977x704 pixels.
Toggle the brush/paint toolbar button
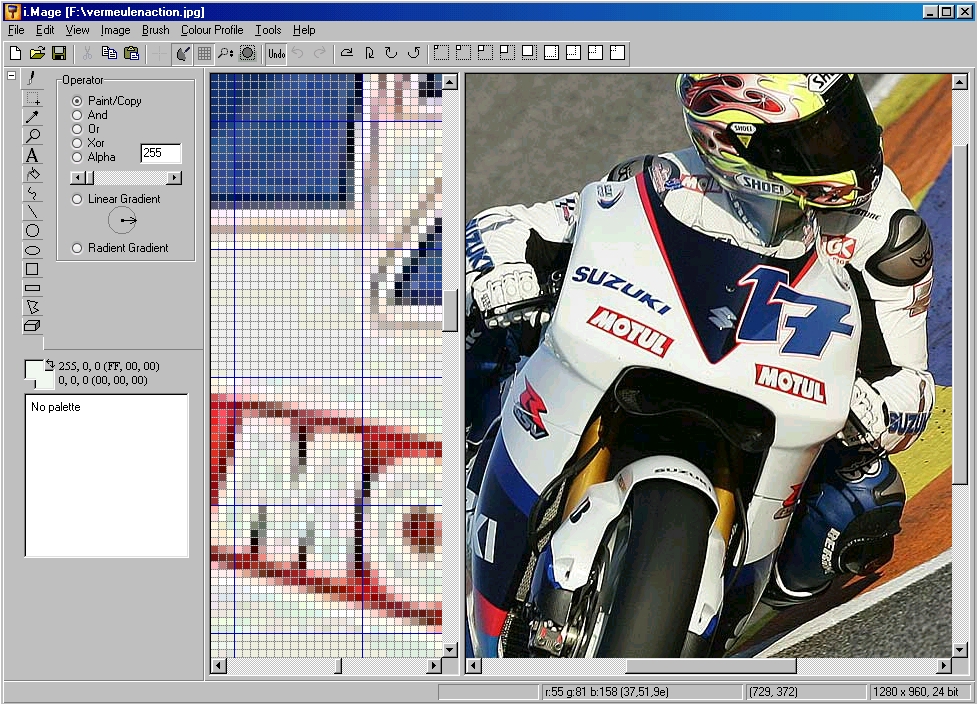point(183,54)
